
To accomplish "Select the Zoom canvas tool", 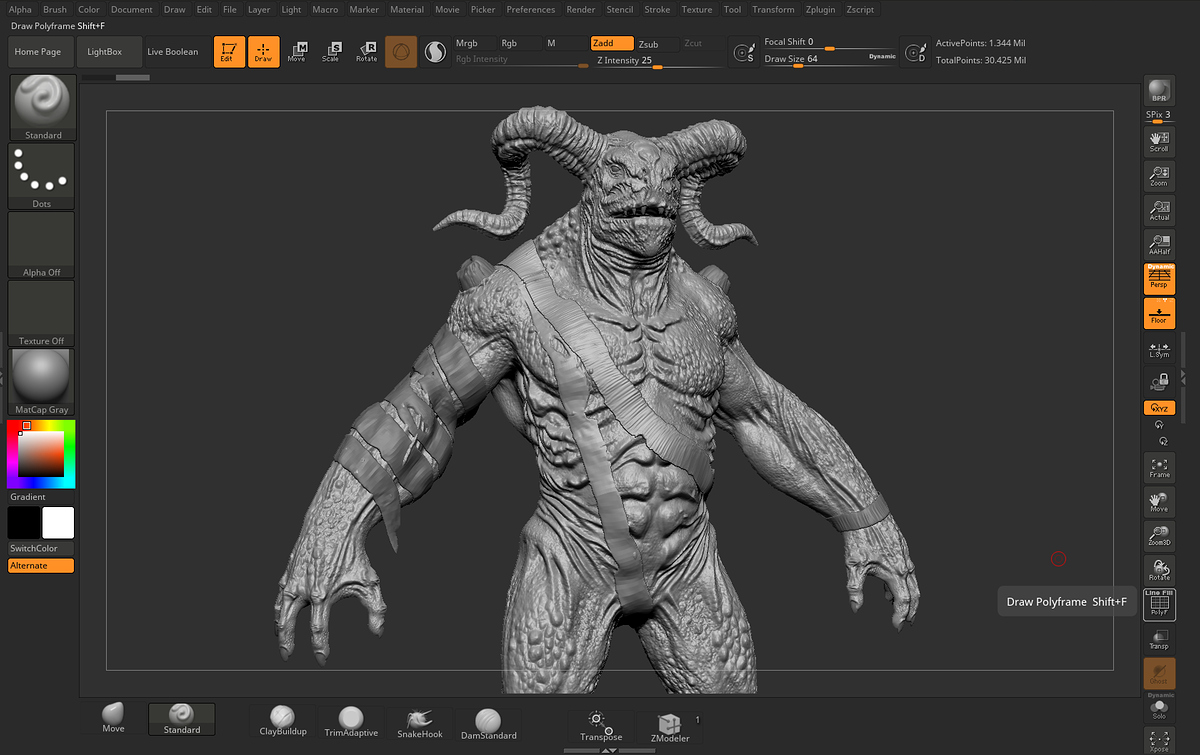I will [x=1159, y=177].
